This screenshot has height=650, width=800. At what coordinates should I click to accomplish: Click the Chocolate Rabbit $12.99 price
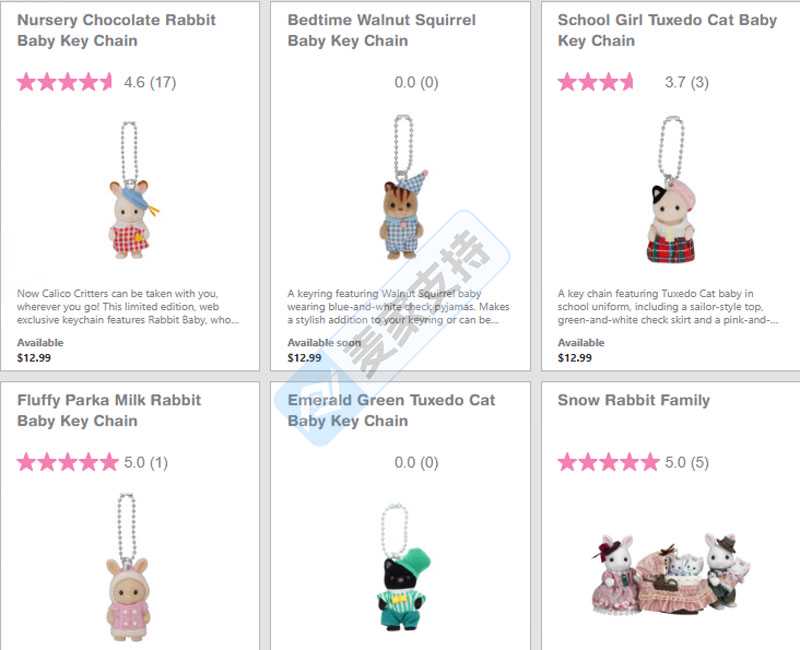(x=34, y=358)
